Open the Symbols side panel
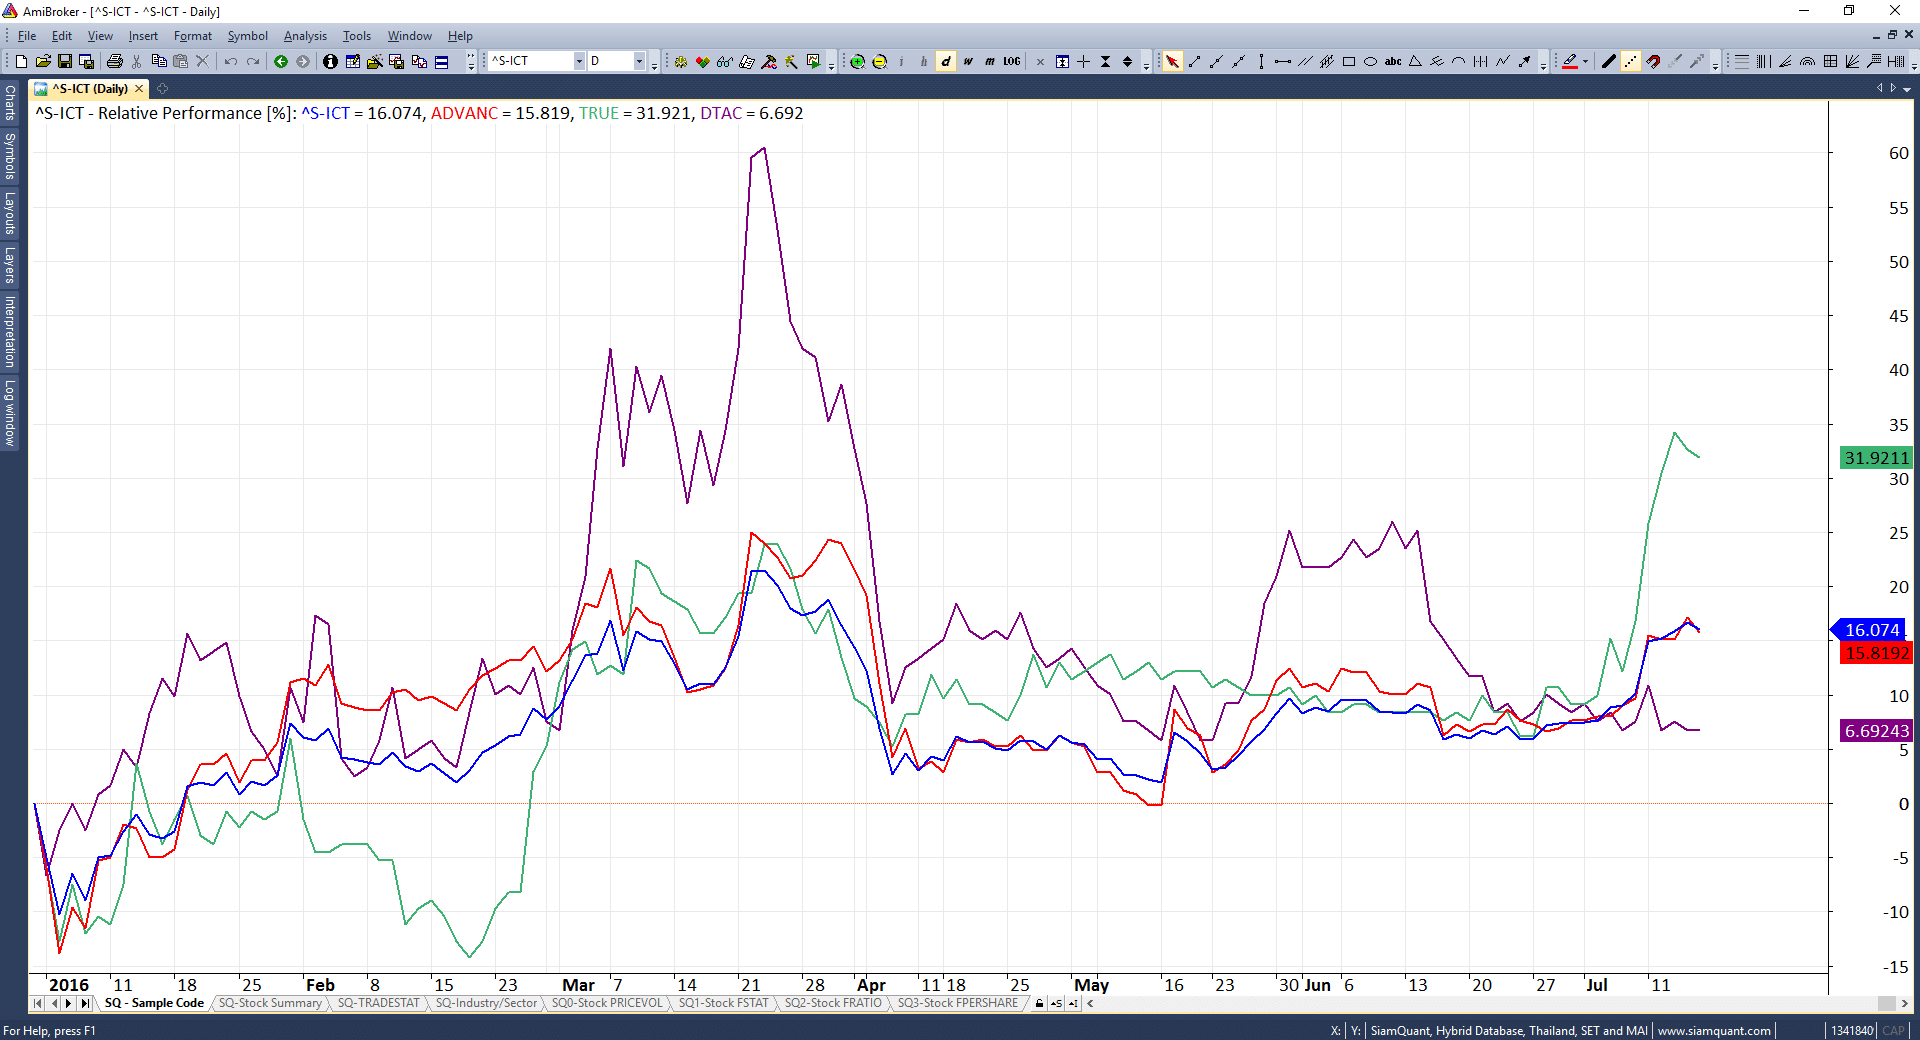This screenshot has height=1040, width=1920. [x=10, y=156]
